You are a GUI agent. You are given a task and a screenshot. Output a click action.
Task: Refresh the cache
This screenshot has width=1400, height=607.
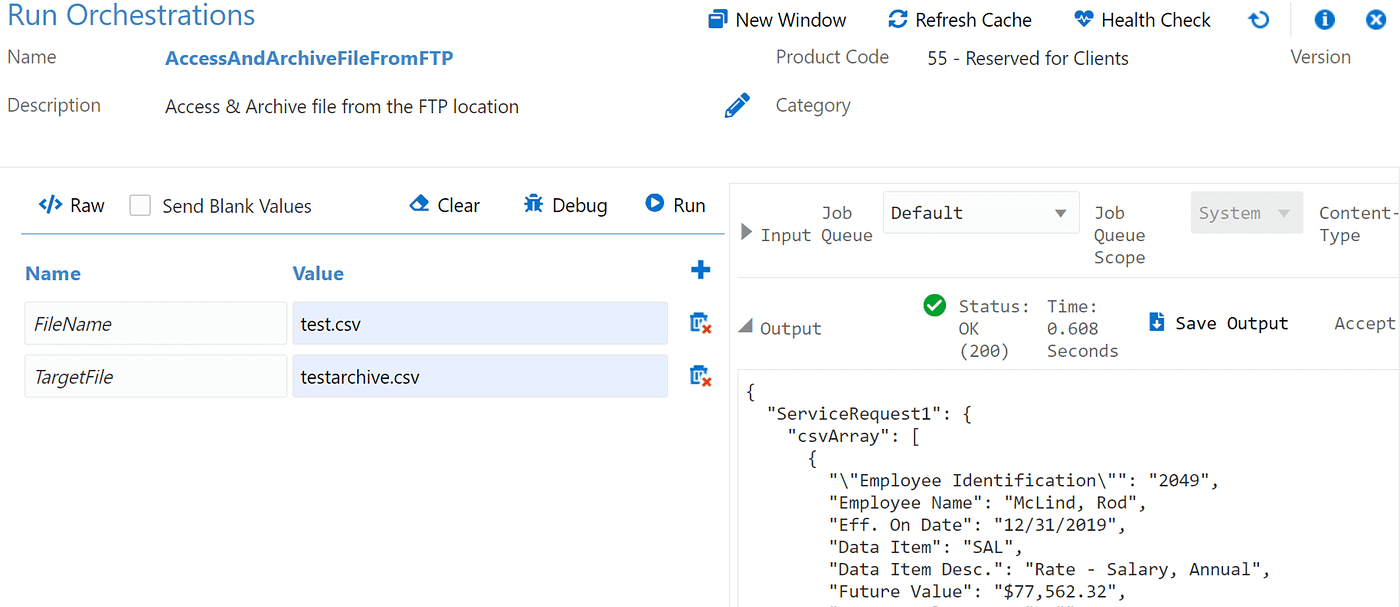point(959,20)
